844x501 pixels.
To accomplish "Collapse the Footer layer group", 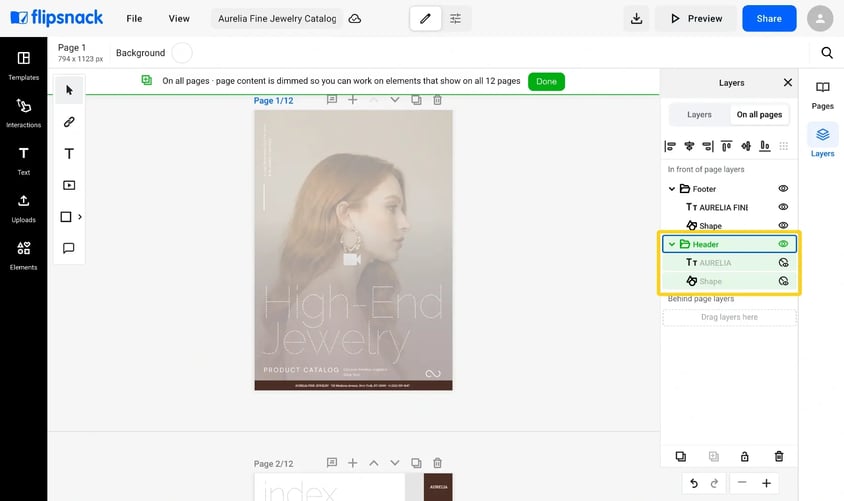I will [672, 189].
